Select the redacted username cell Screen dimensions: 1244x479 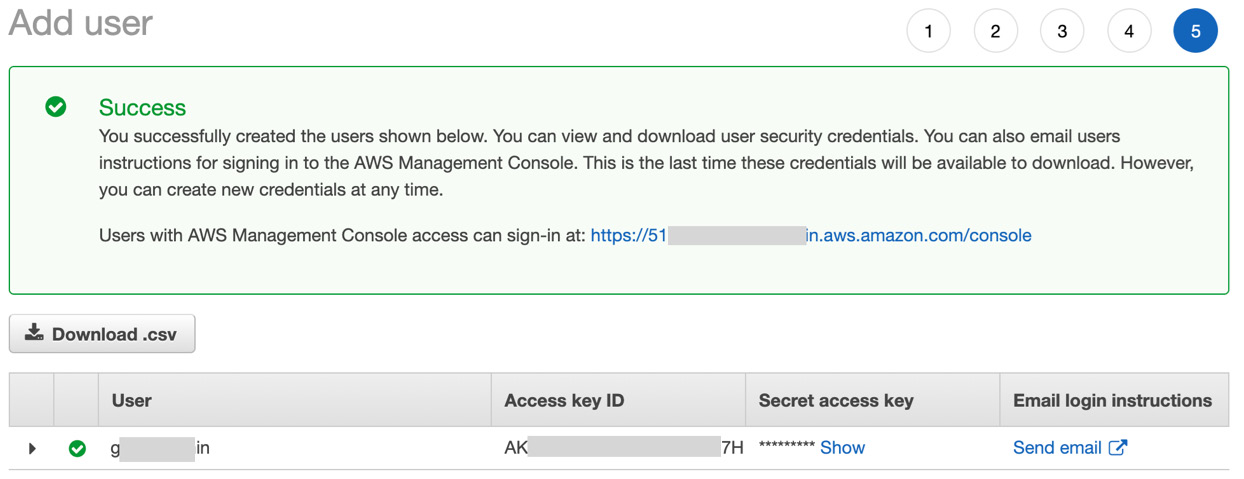tap(160, 448)
